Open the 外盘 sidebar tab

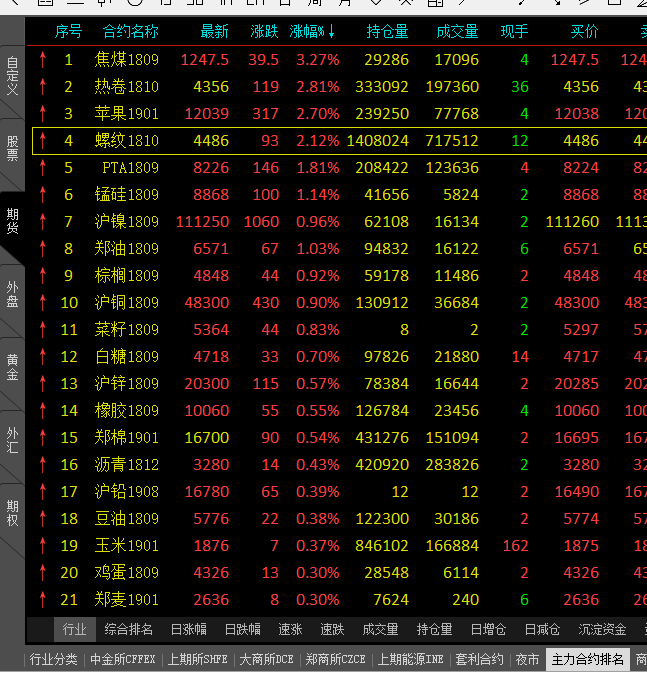click(x=12, y=294)
